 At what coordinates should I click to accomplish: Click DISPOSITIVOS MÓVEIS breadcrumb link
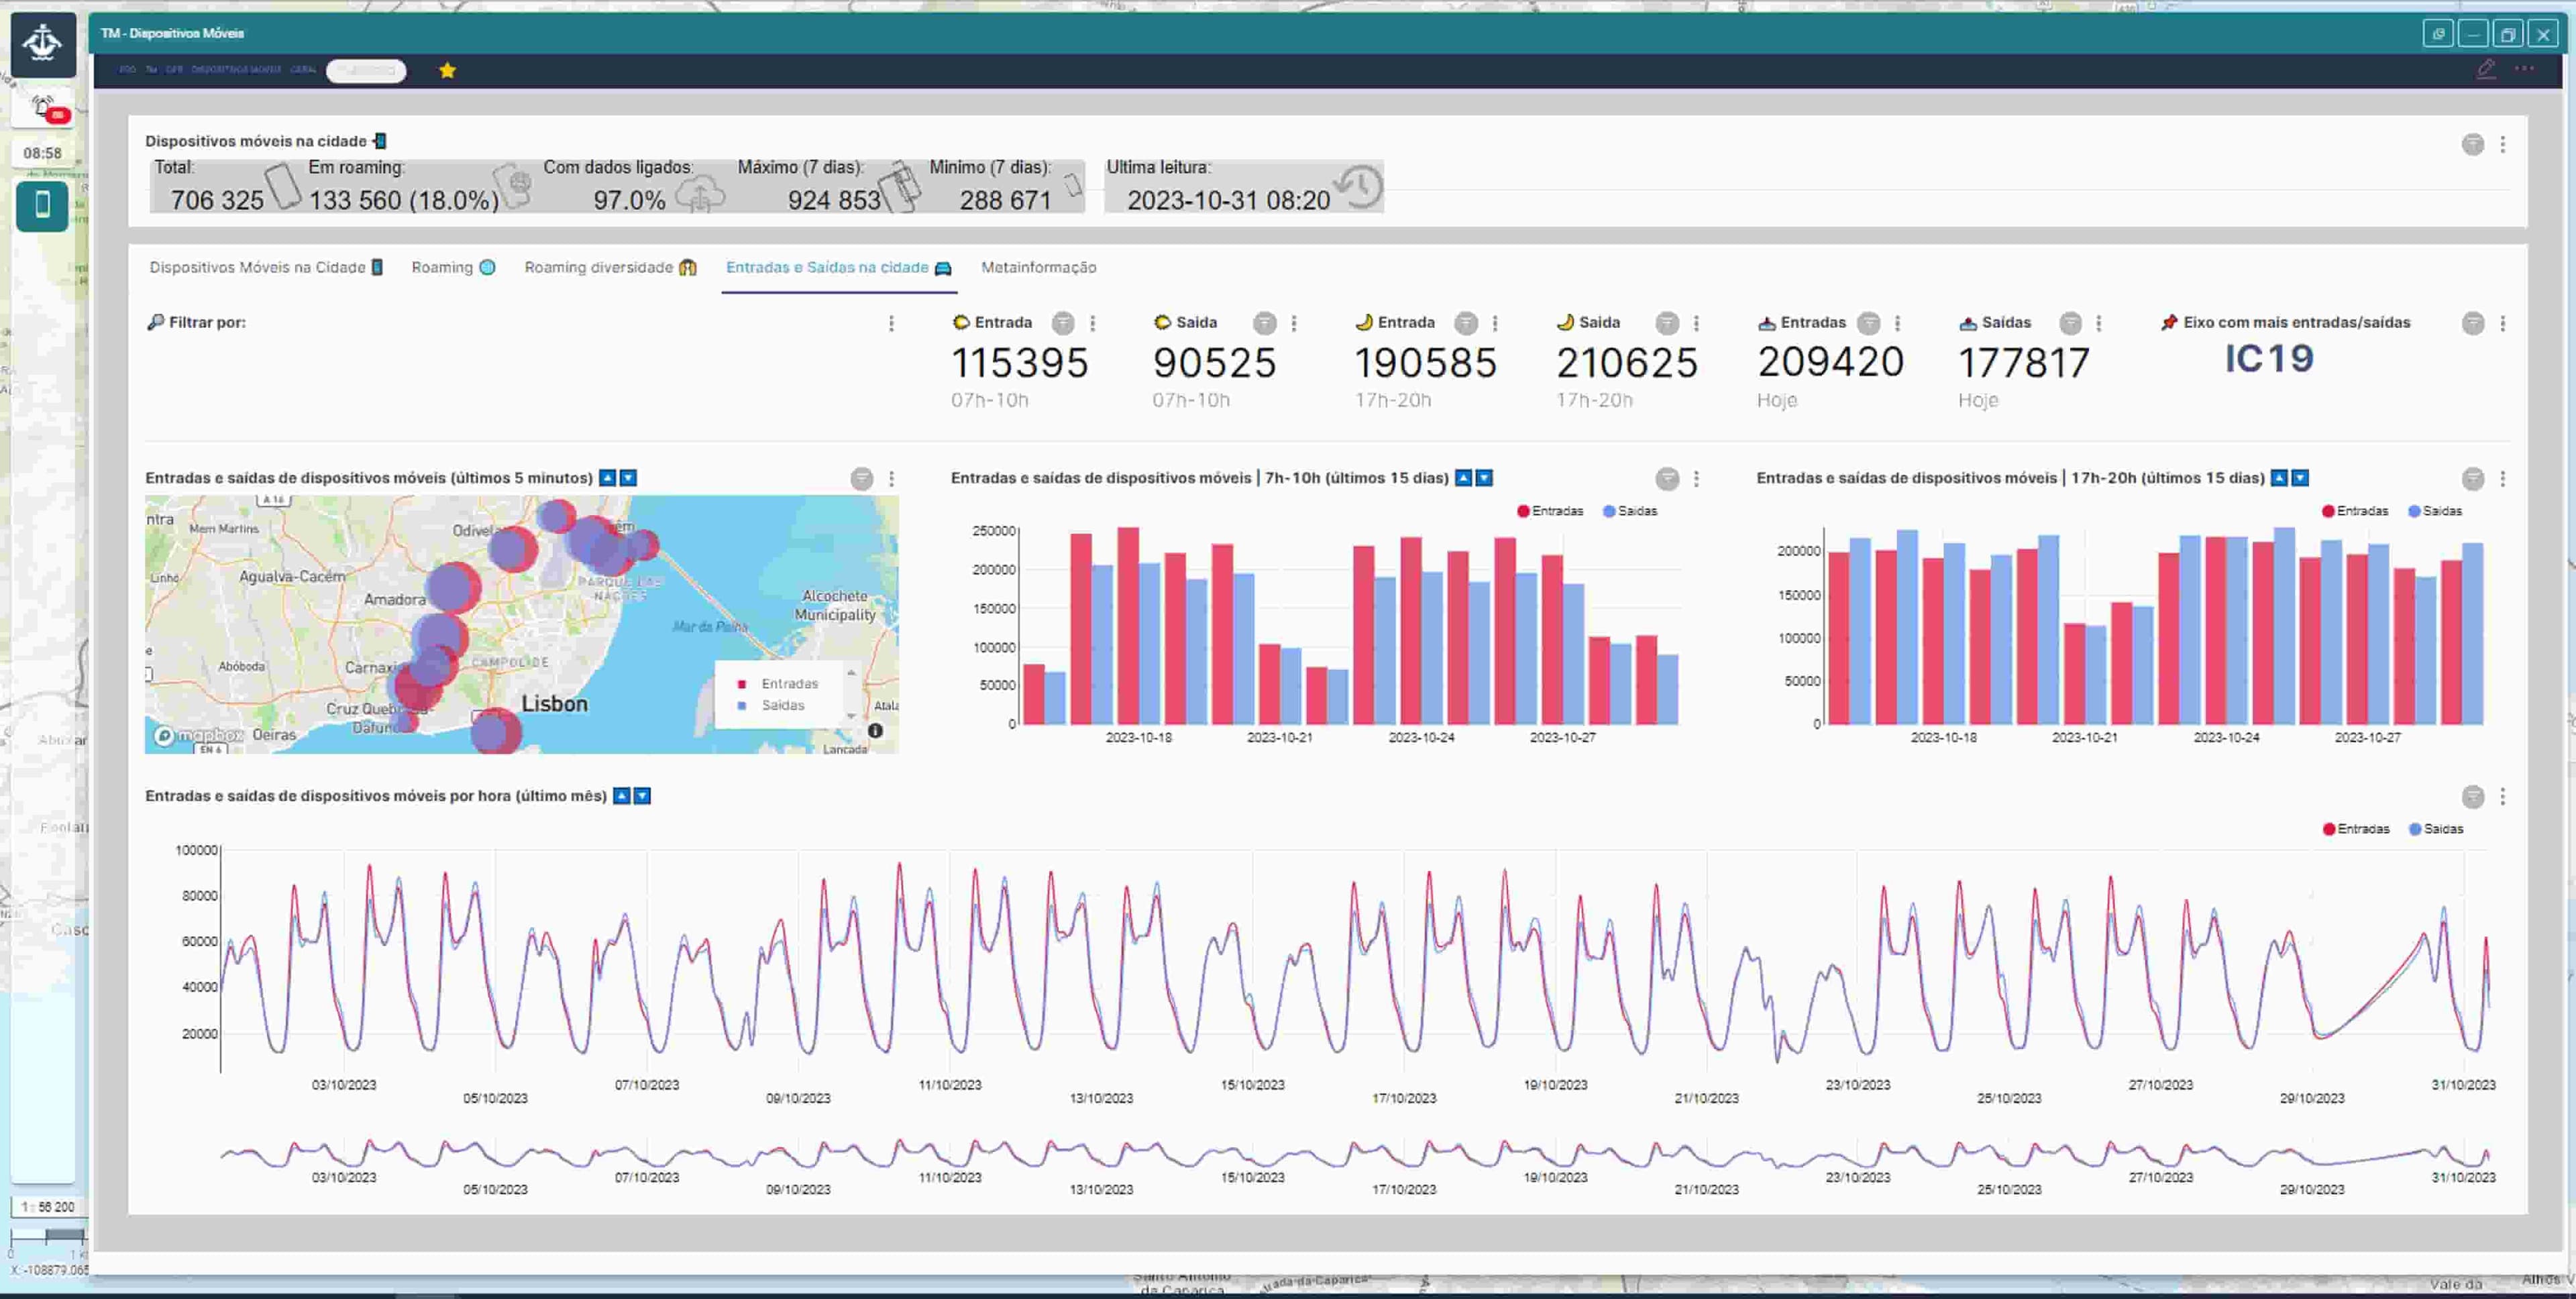236,70
